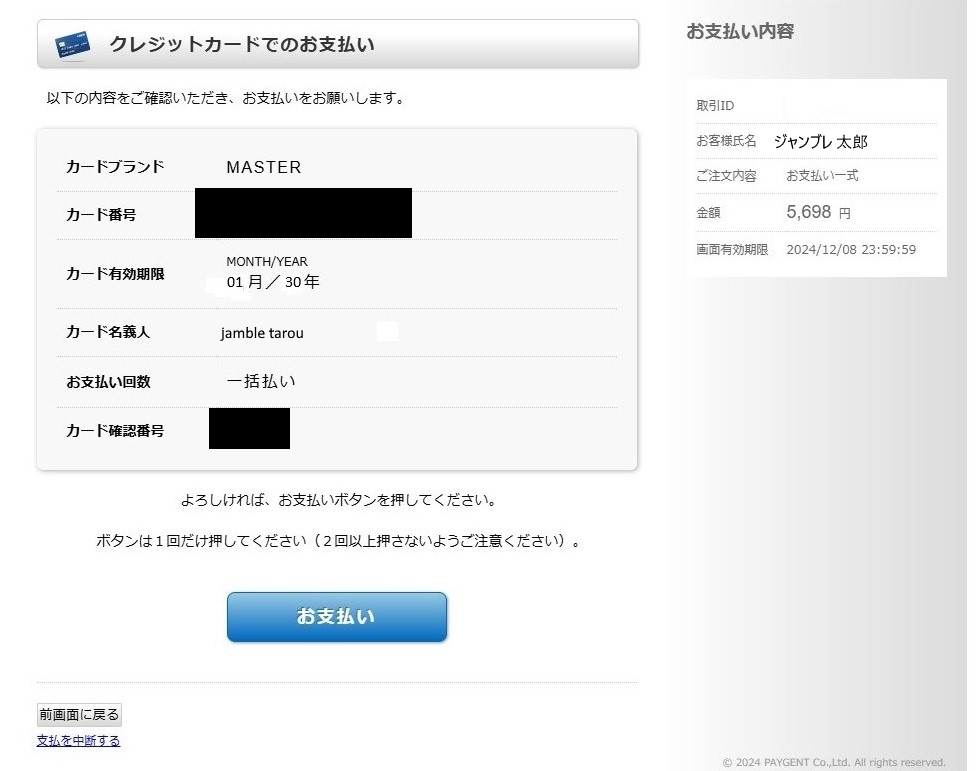Click the カード有効期限 label

[115, 273]
